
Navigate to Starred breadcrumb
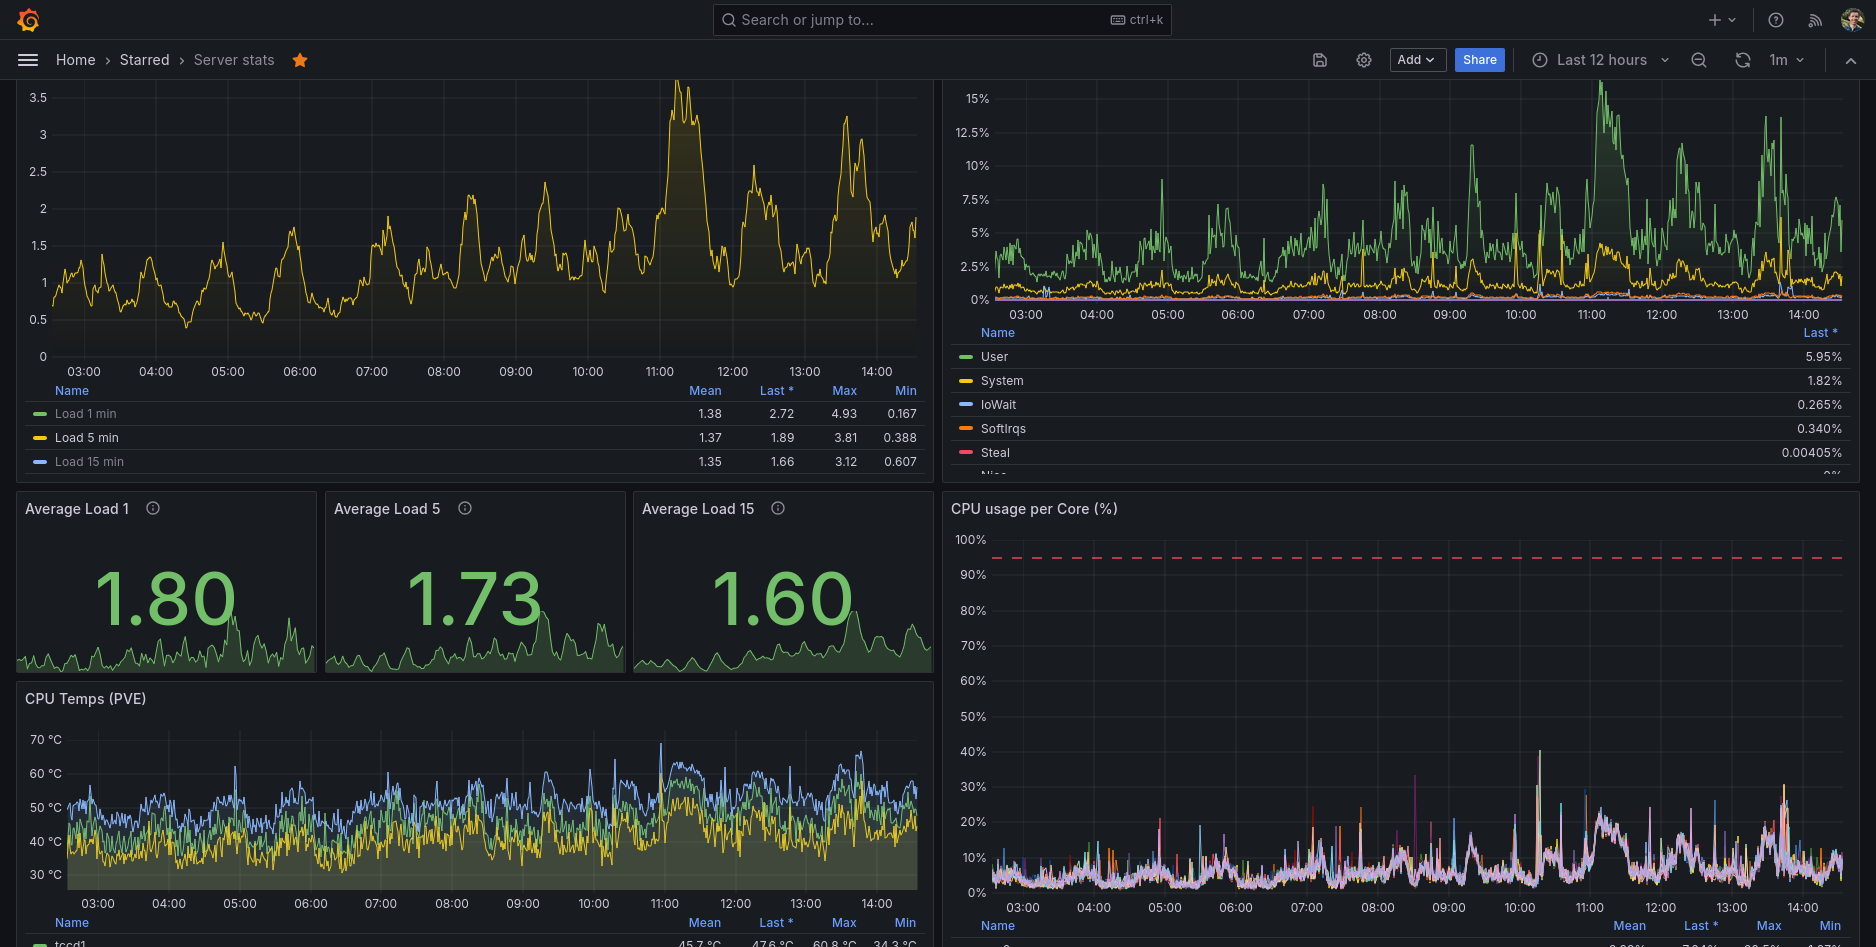(x=145, y=60)
